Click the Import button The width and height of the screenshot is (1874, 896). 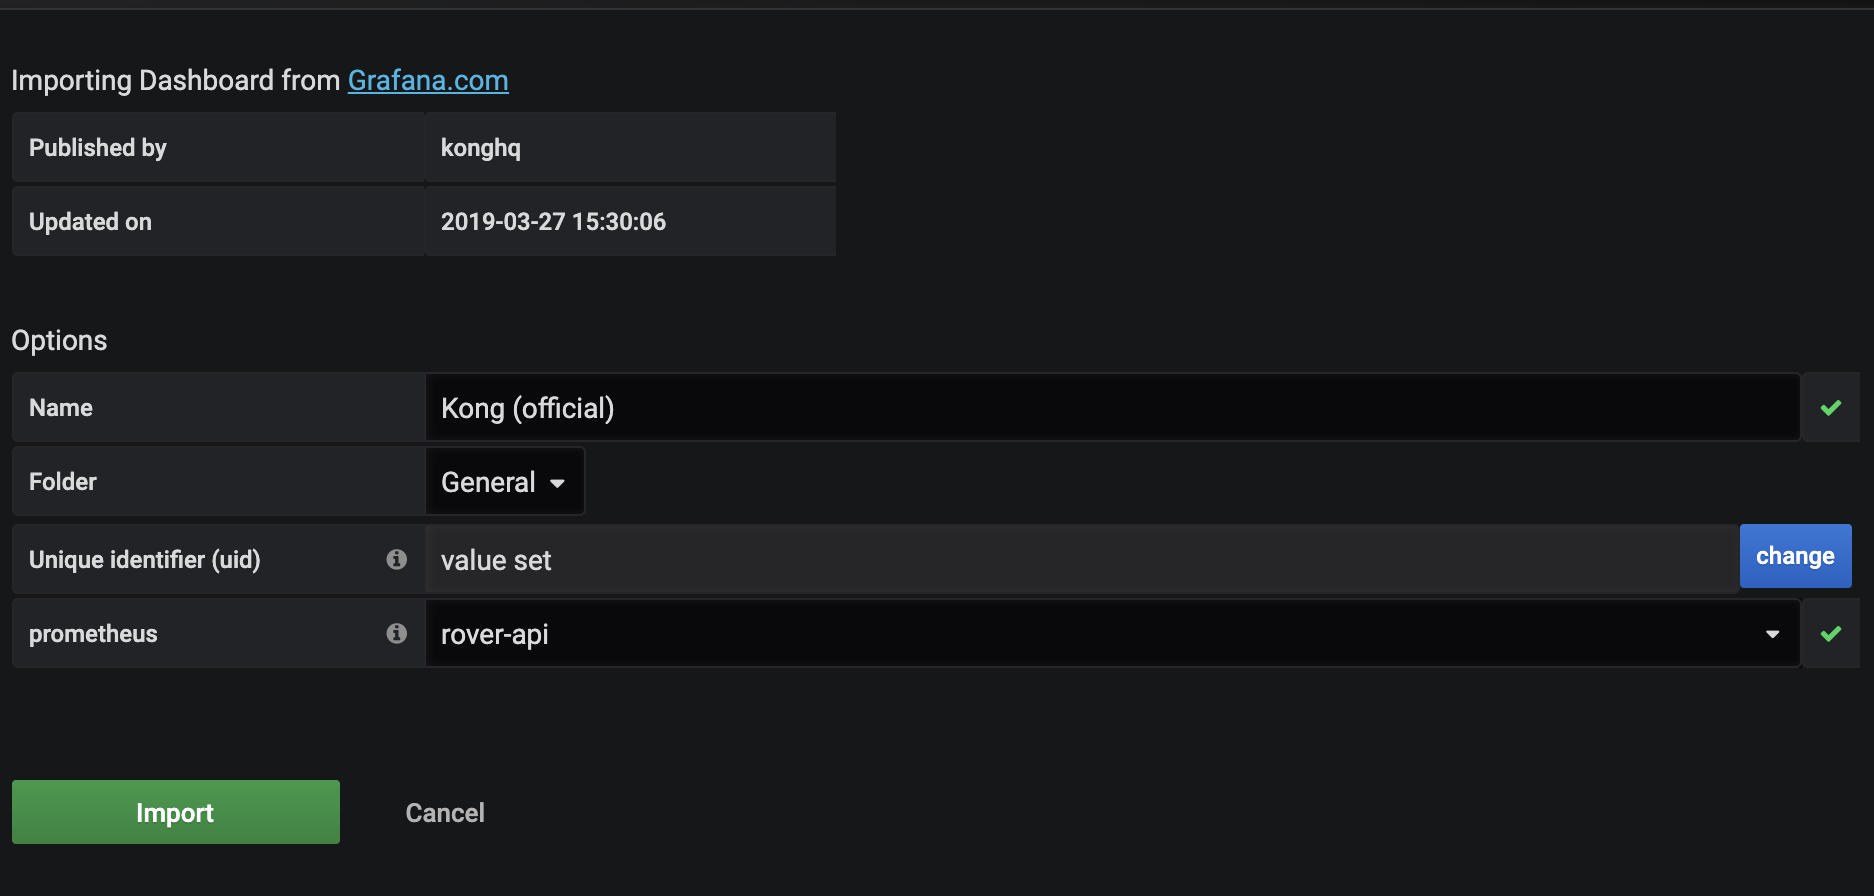pyautogui.click(x=175, y=812)
